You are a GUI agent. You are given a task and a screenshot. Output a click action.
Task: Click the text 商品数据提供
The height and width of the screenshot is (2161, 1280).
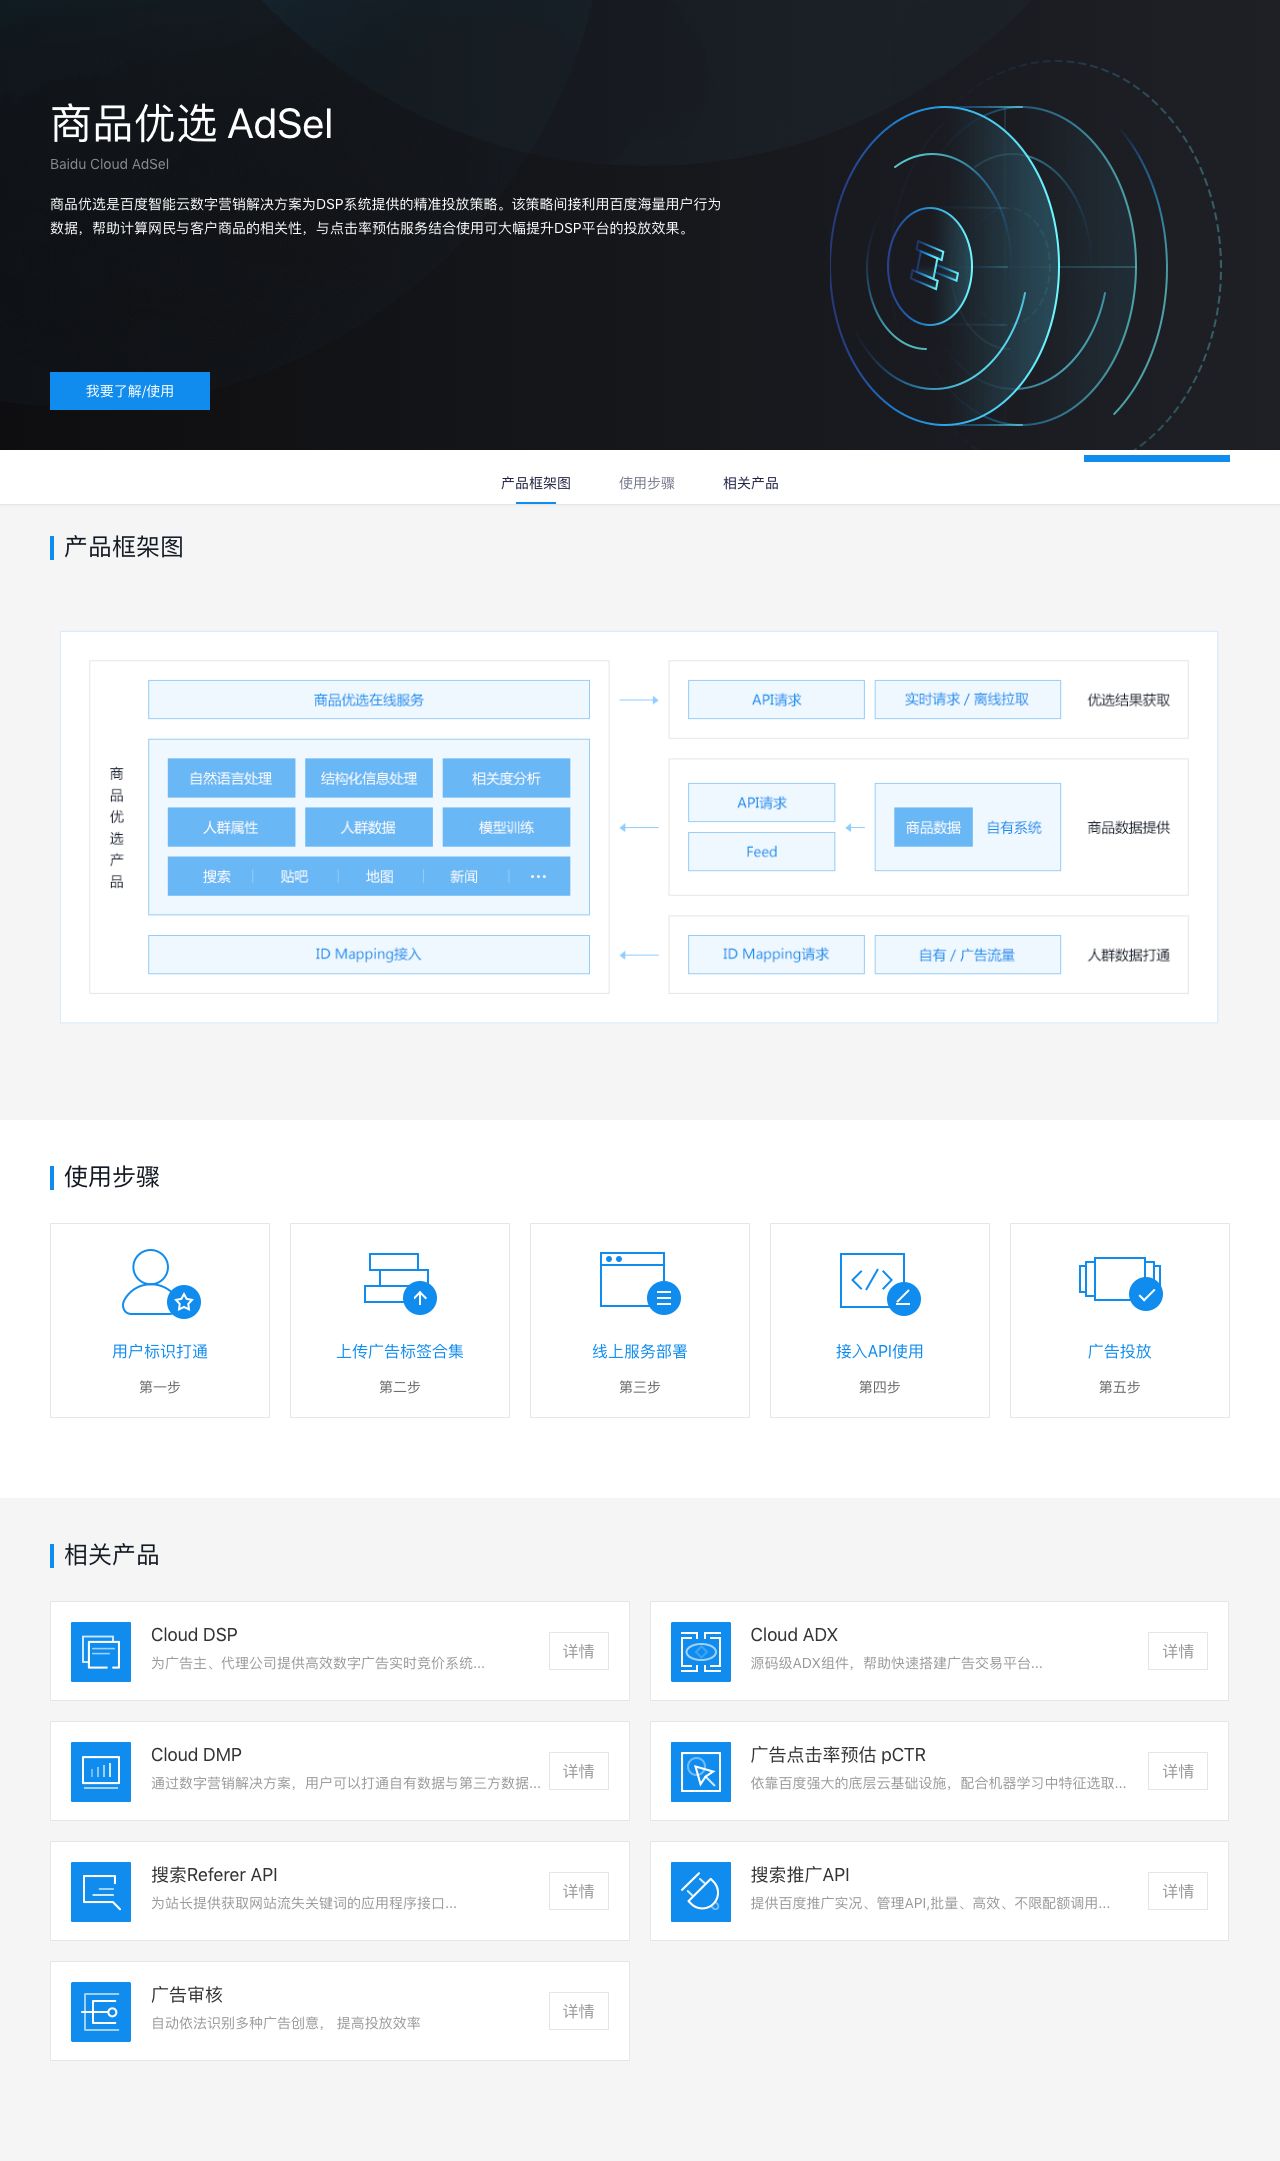pos(1129,827)
